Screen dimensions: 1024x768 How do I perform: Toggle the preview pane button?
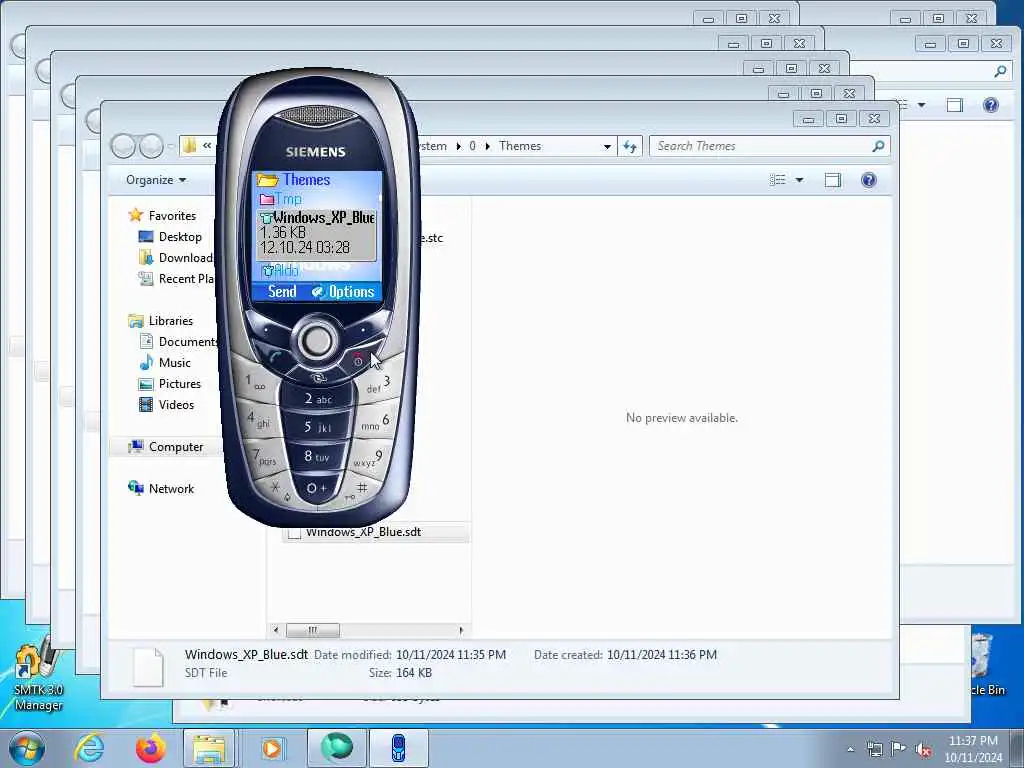(x=833, y=180)
